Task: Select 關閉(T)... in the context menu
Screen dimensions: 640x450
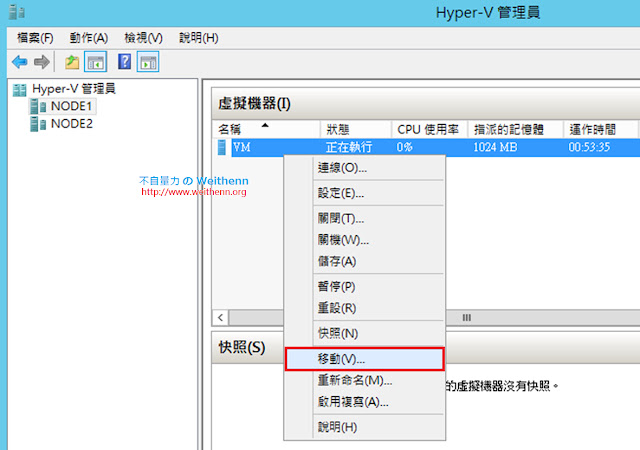Action: coord(364,218)
